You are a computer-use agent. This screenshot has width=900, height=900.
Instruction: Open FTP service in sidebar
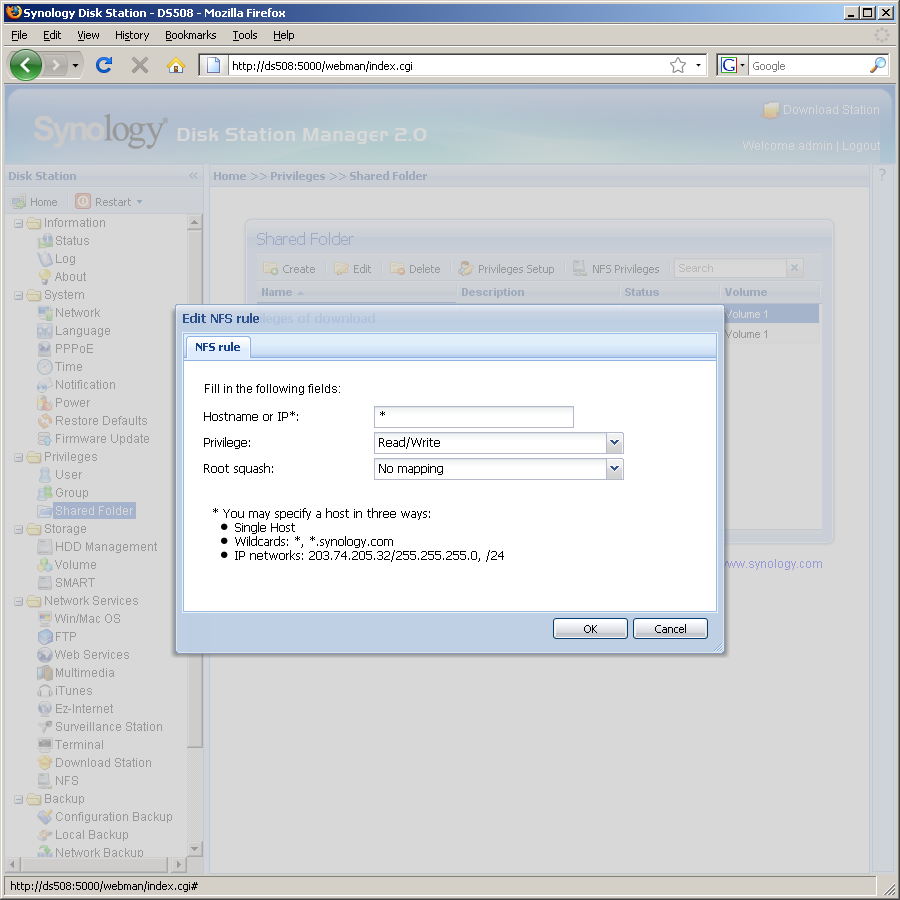point(57,637)
